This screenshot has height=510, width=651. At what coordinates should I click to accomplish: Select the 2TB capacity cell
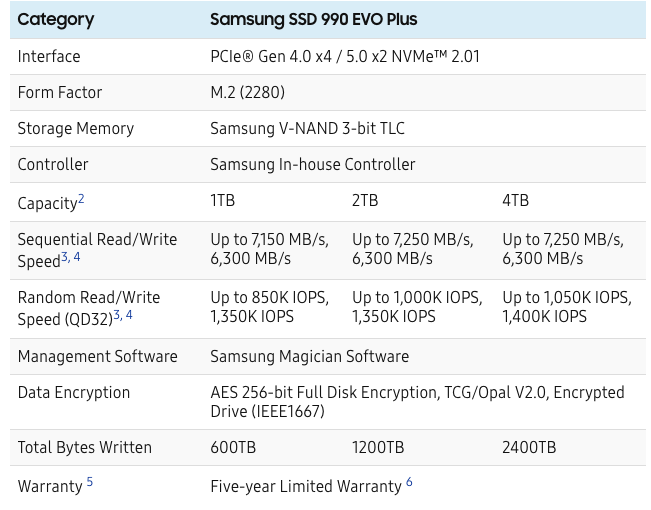365,201
